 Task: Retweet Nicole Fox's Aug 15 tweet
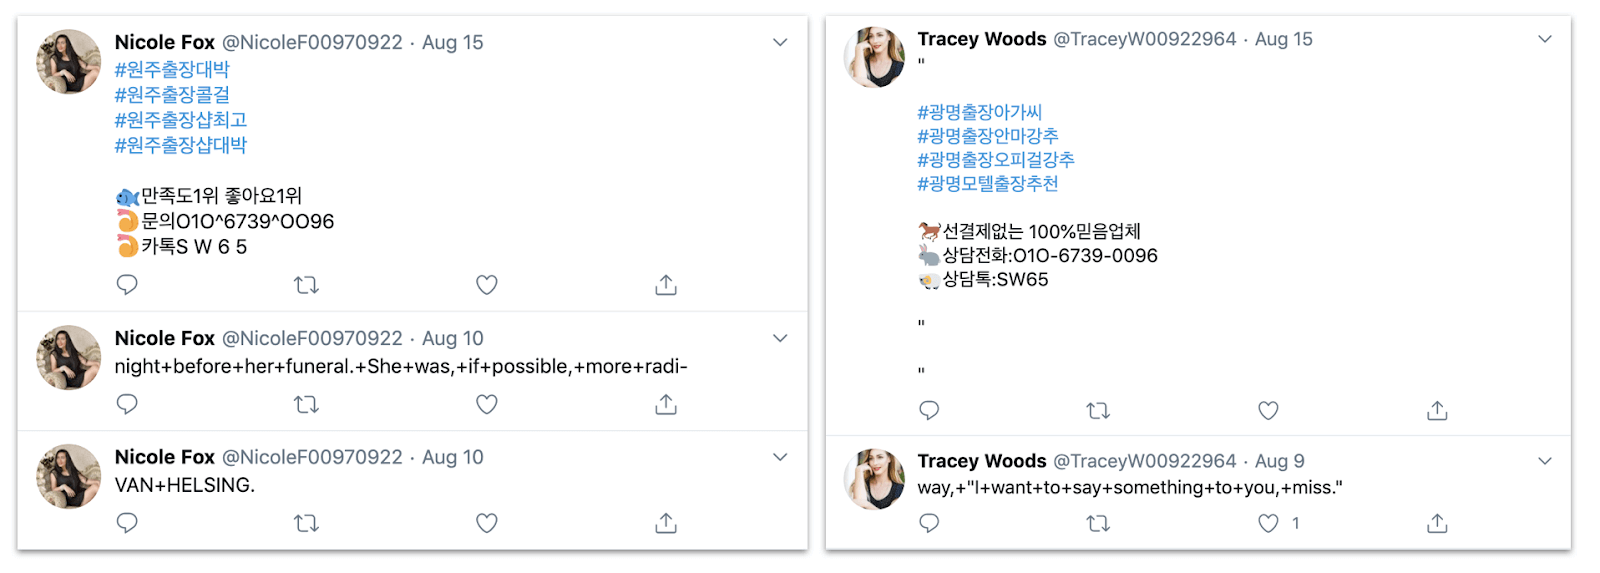[x=306, y=285]
